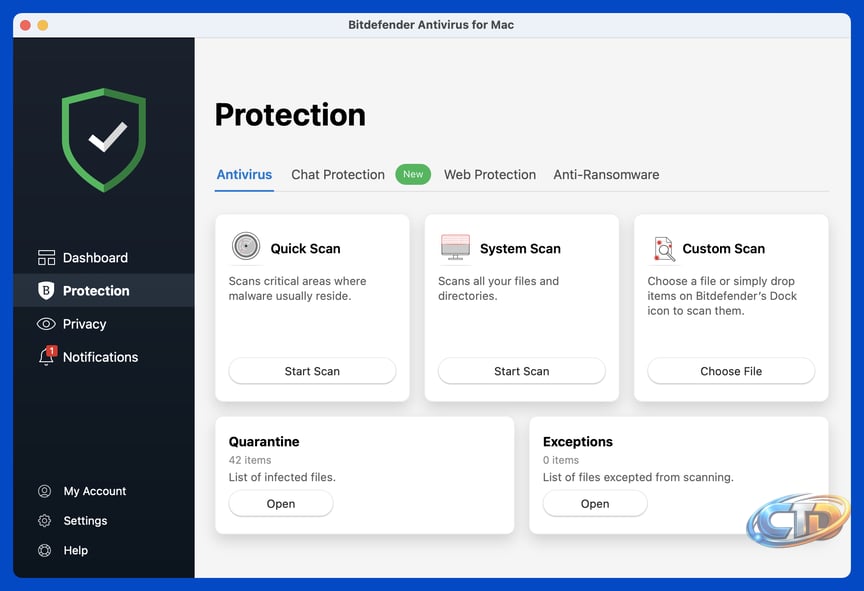Open the Exceptions list
Viewport: 864px width, 591px height.
pyautogui.click(x=595, y=503)
